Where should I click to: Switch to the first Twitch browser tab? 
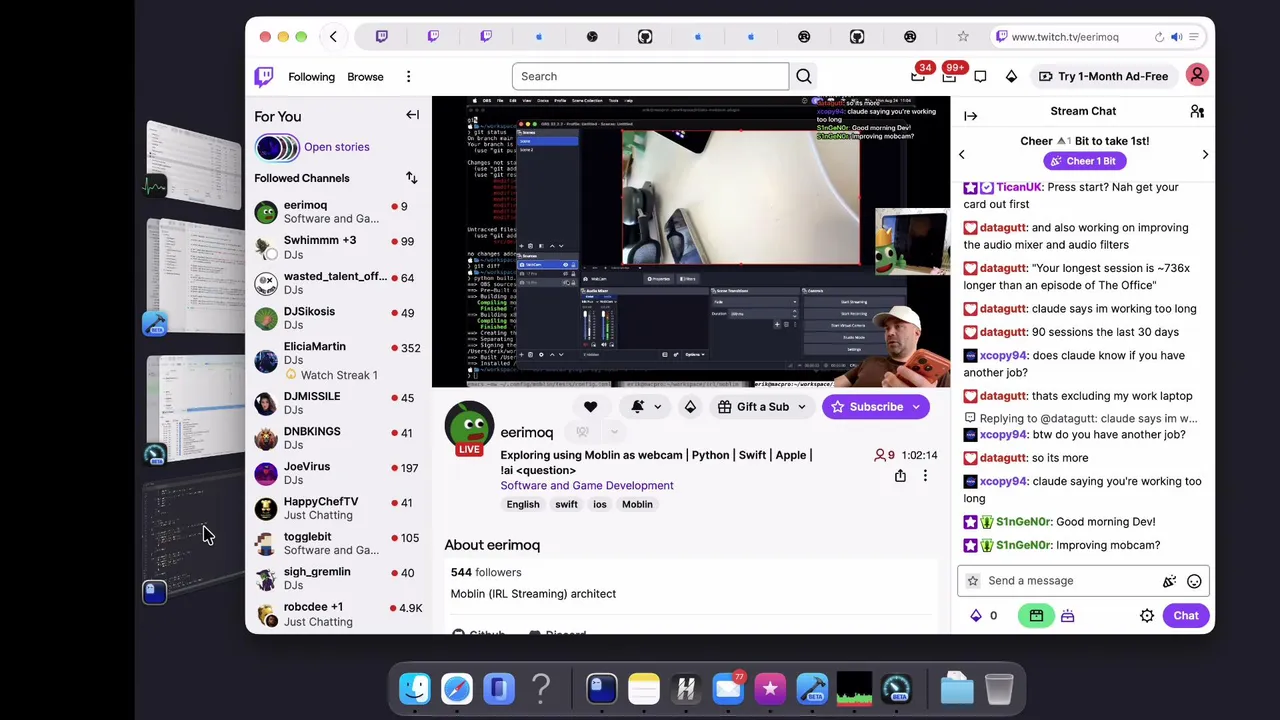pos(381,37)
